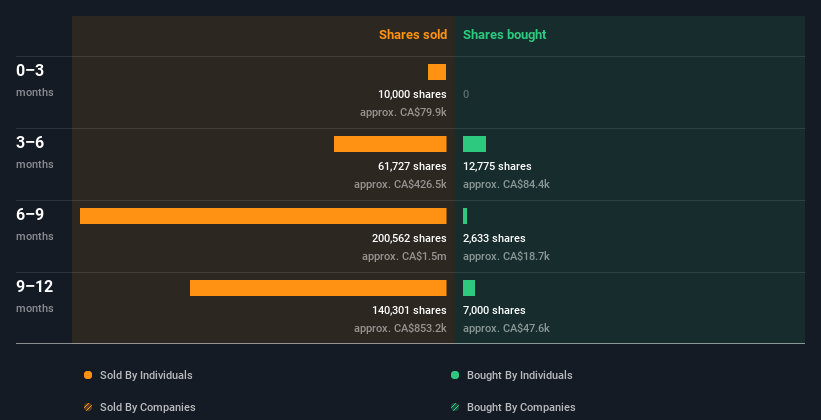
Task: Click the 6–9 months row label
Action: click(35, 224)
